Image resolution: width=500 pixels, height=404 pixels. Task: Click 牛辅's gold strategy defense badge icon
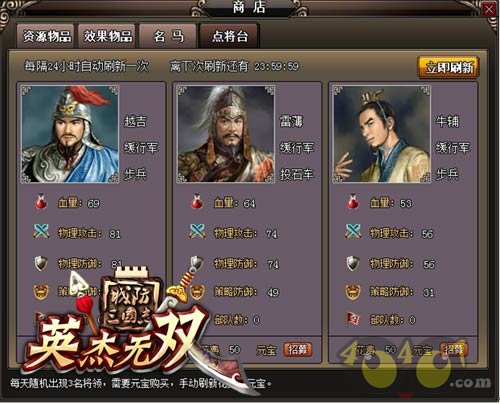pyautogui.click(x=353, y=292)
